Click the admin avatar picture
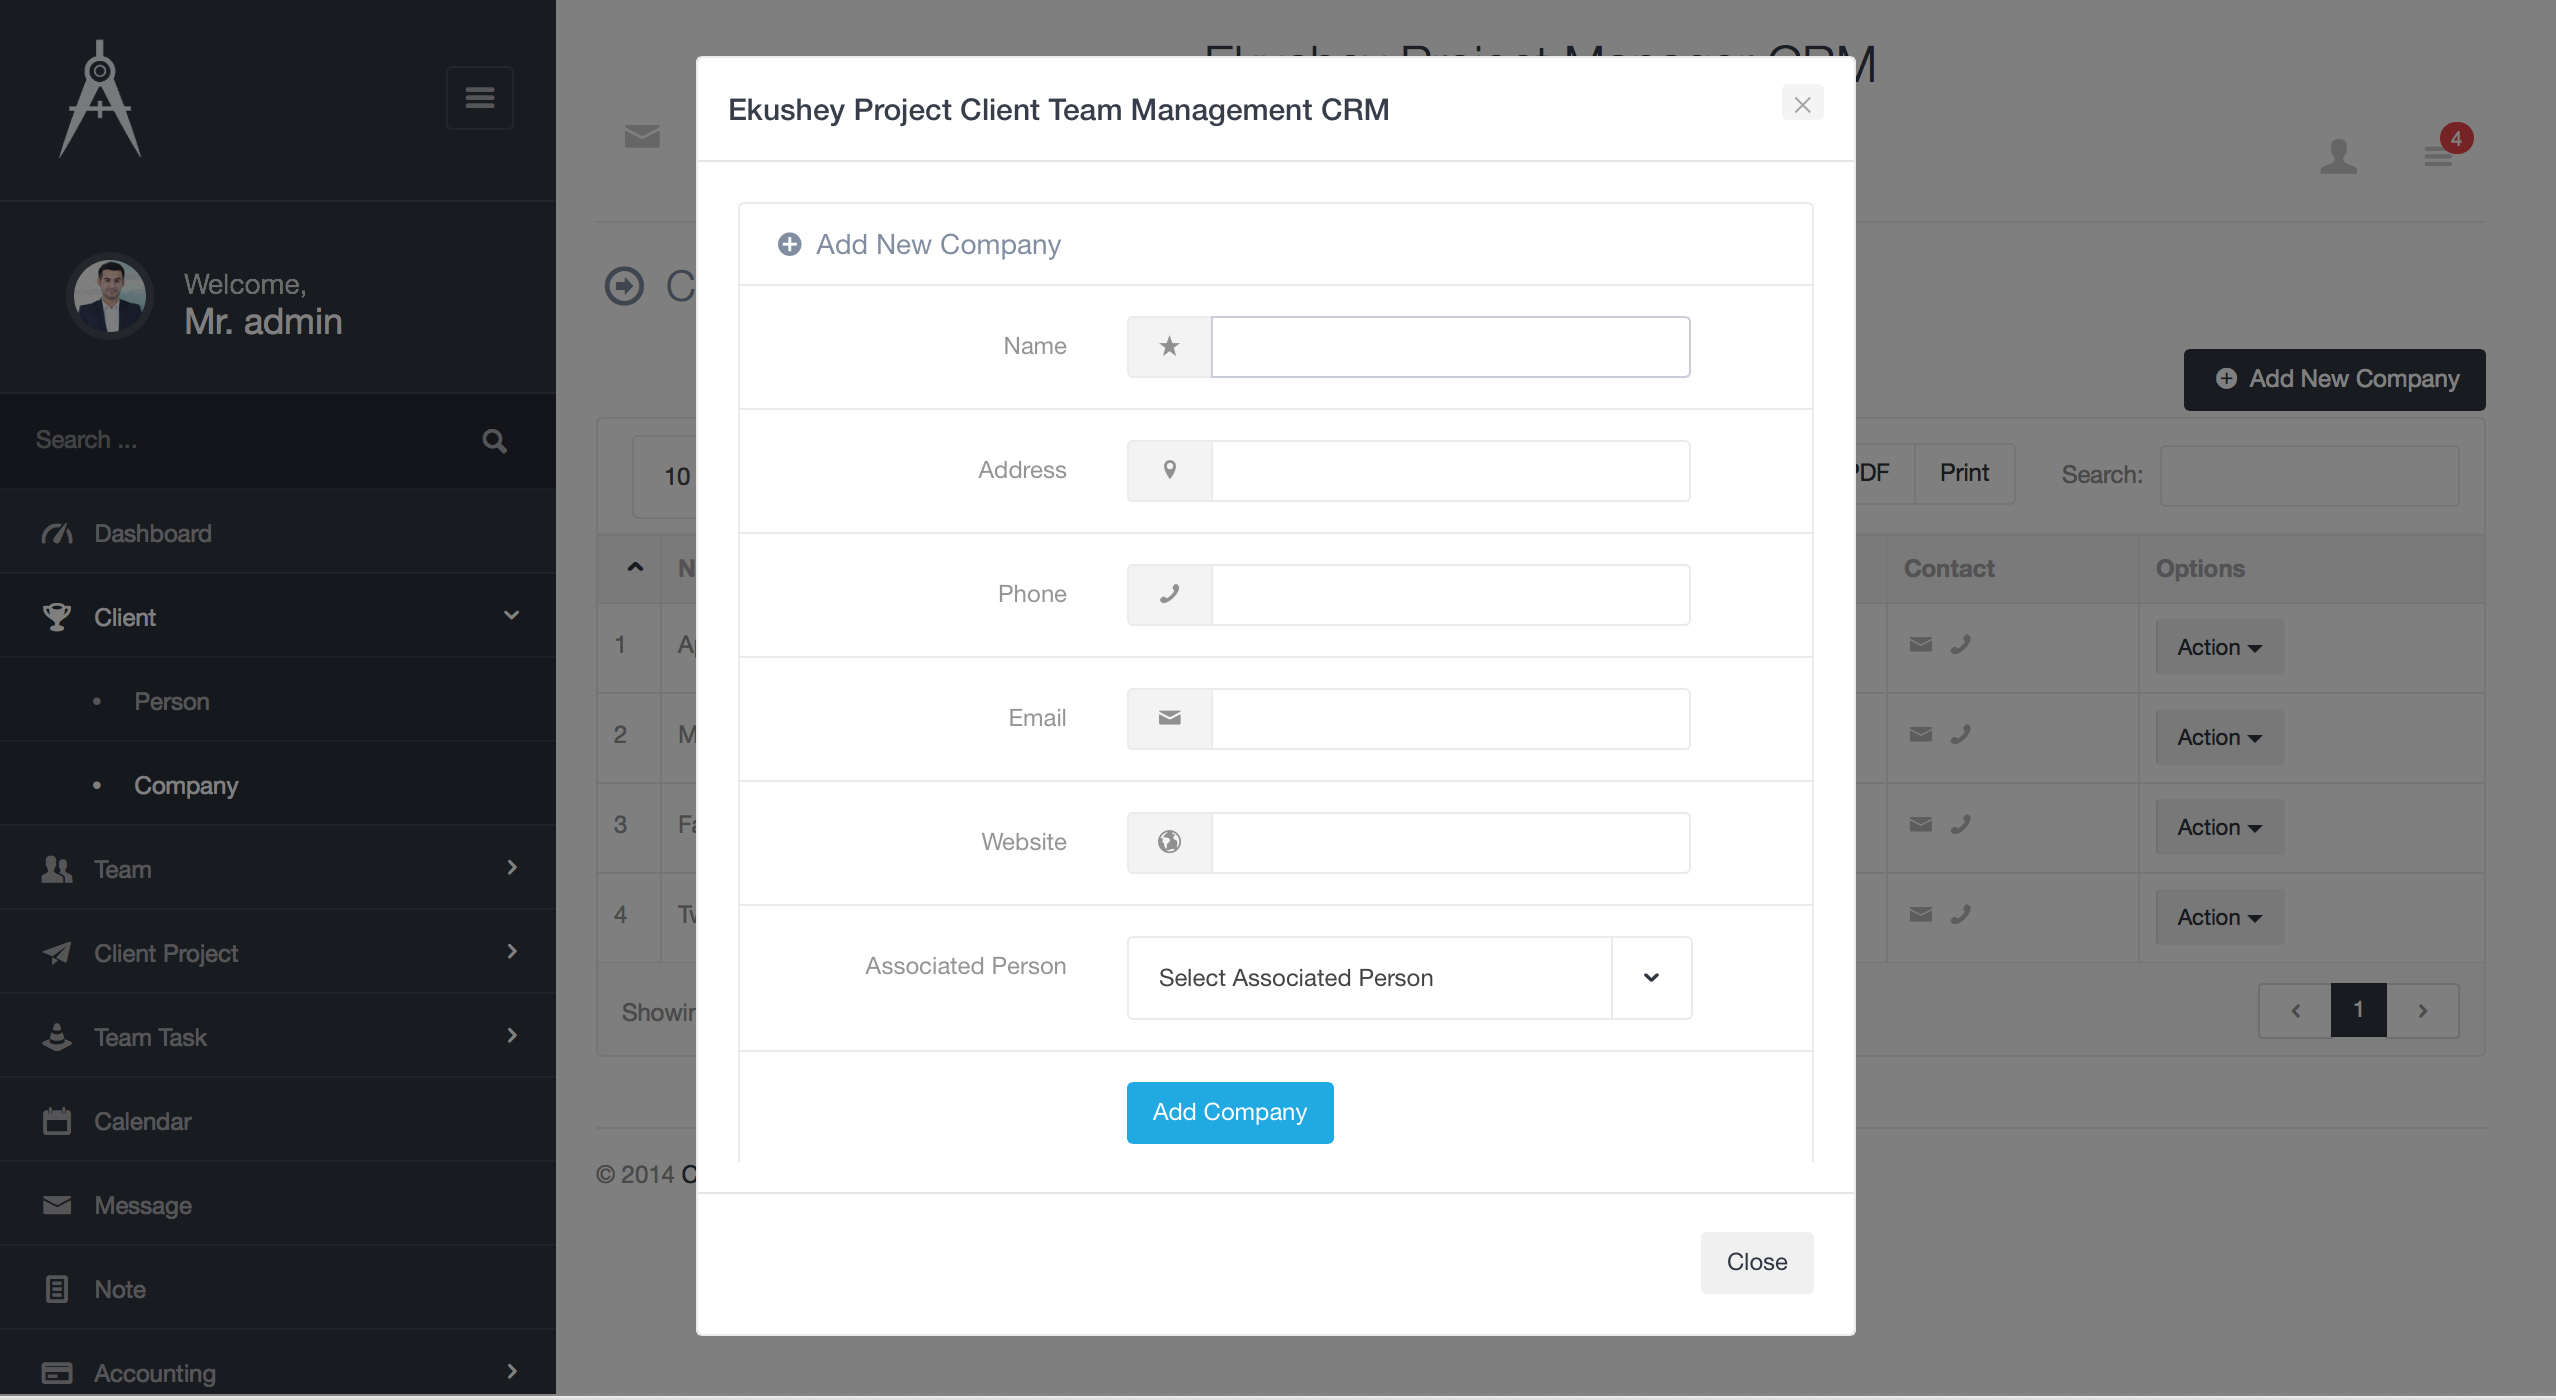Viewport: 2556px width, 1400px height. click(x=110, y=297)
